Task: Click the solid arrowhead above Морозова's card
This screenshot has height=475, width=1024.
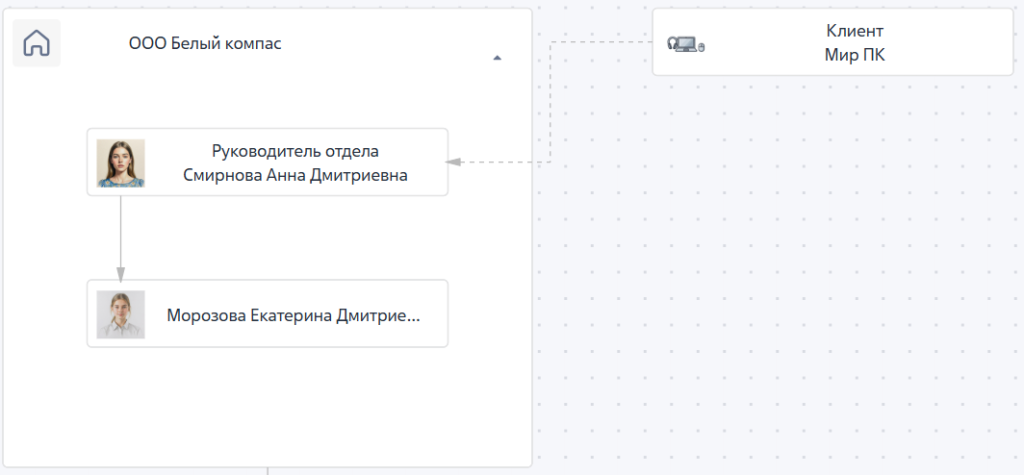Action: tap(121, 273)
